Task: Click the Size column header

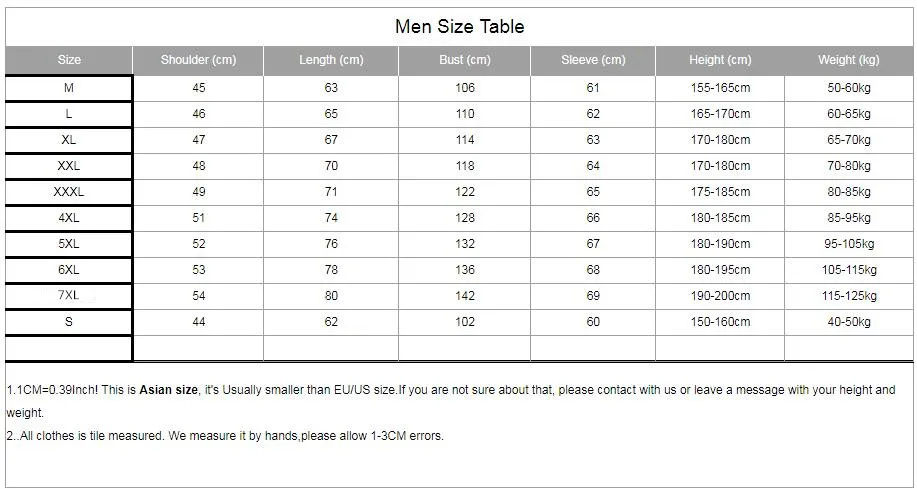Action: (x=69, y=60)
